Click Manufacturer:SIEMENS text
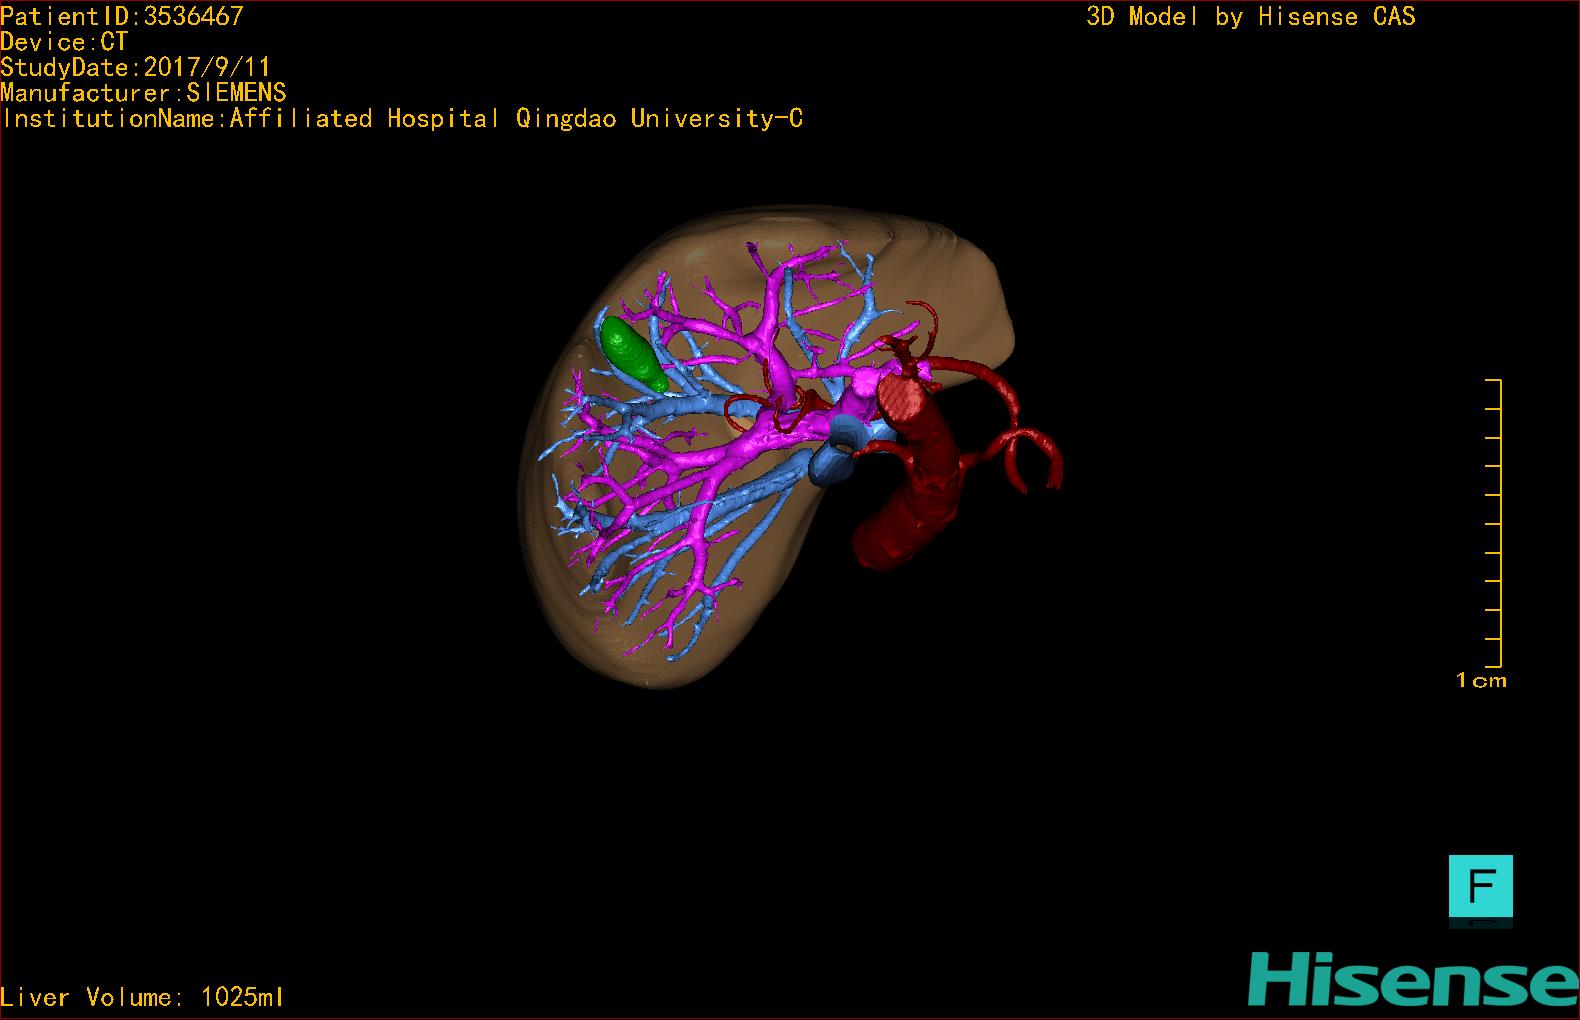1580x1020 pixels. click(x=144, y=93)
